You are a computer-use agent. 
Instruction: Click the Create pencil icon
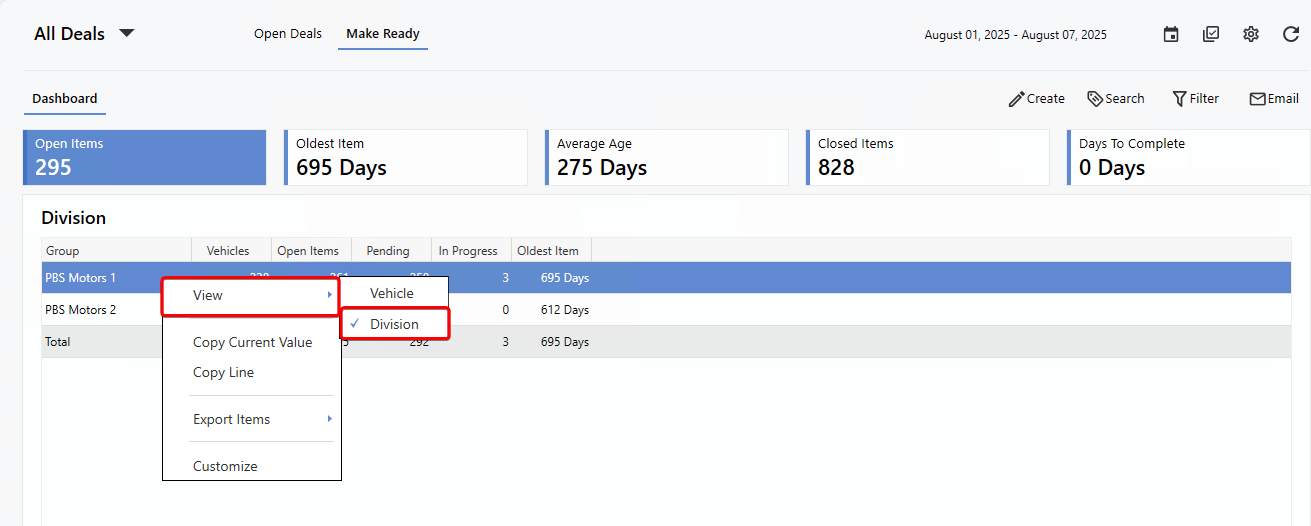tap(1017, 99)
